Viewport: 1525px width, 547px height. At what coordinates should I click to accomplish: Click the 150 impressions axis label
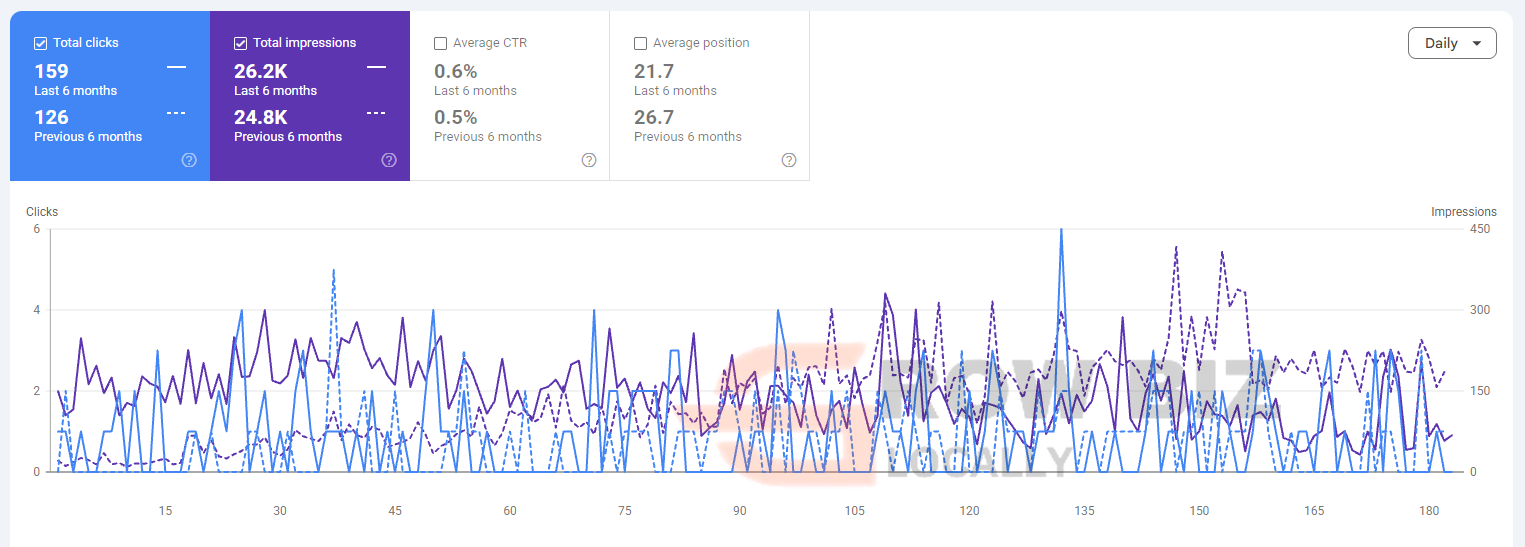click(x=1480, y=391)
